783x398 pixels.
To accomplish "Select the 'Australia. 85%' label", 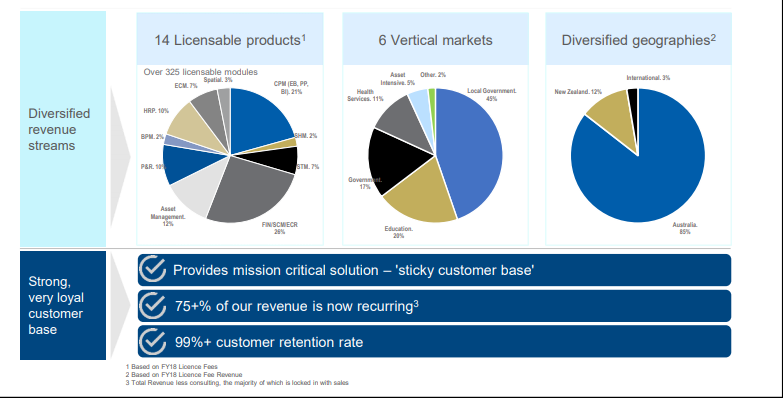I will [685, 228].
